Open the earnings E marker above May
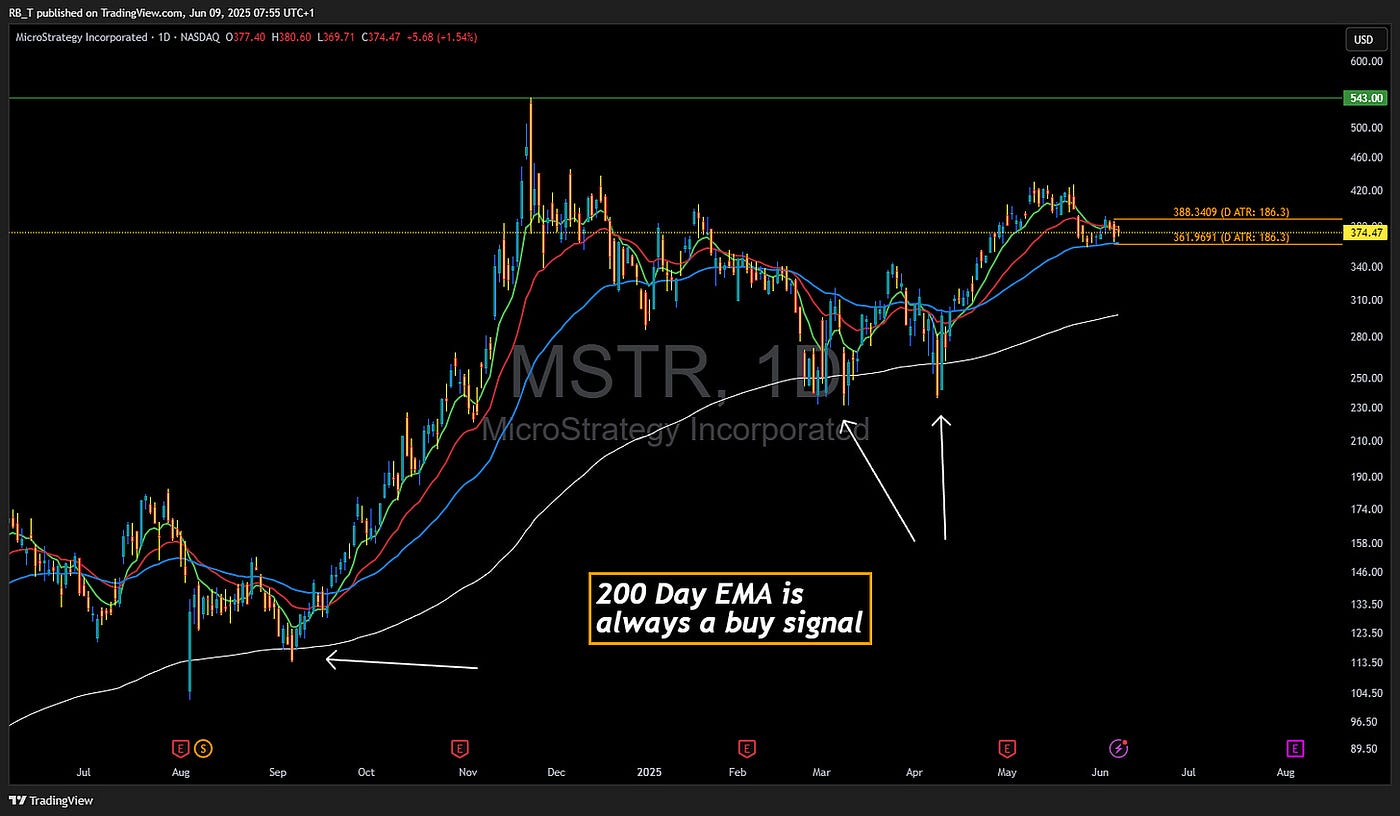This screenshot has height=816, width=1400. click(1005, 747)
